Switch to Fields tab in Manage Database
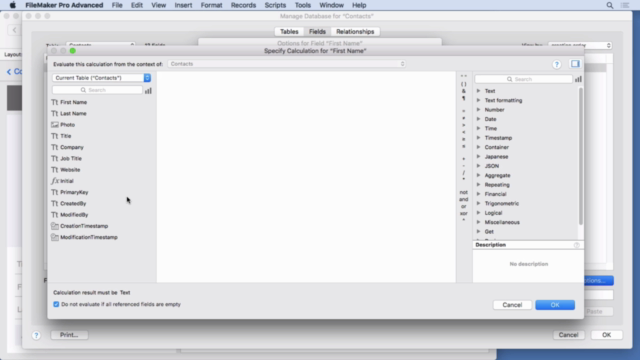Image resolution: width=640 pixels, height=360 pixels. (317, 31)
